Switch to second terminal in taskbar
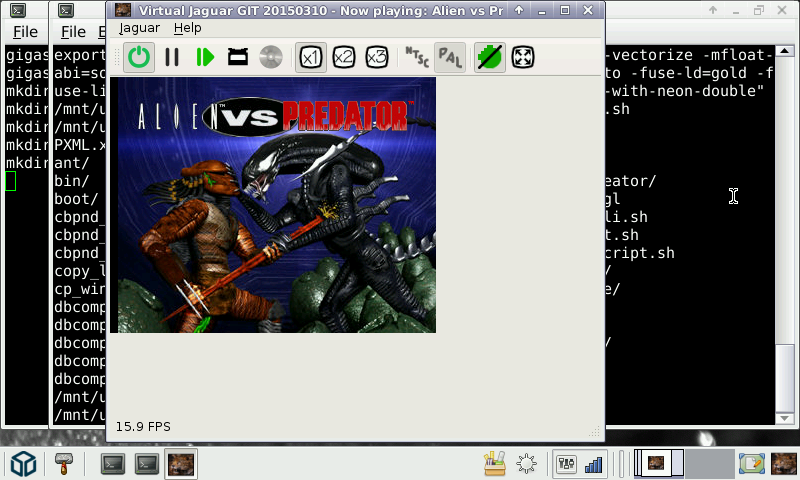This screenshot has height=480, width=800. click(x=147, y=464)
